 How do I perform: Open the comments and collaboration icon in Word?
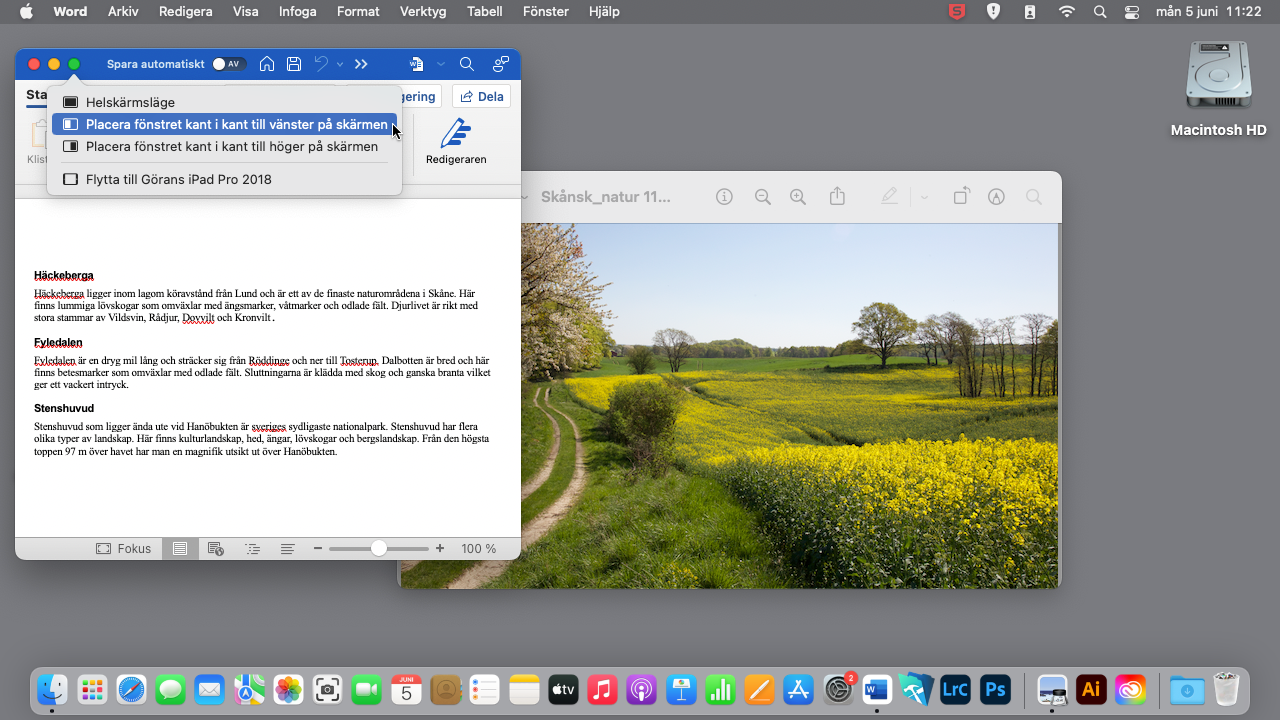click(501, 64)
